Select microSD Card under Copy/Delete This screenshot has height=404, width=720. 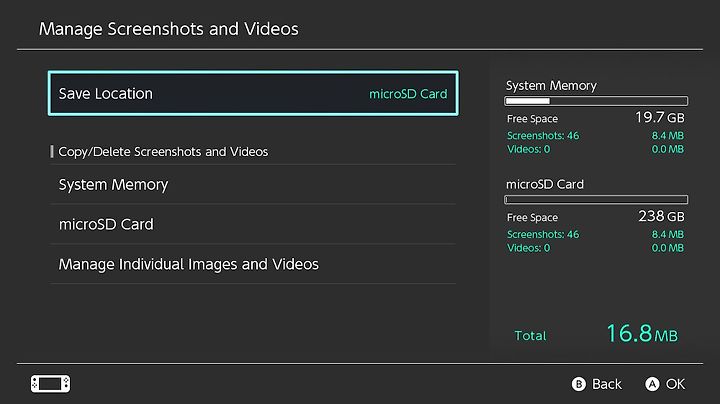pos(253,224)
